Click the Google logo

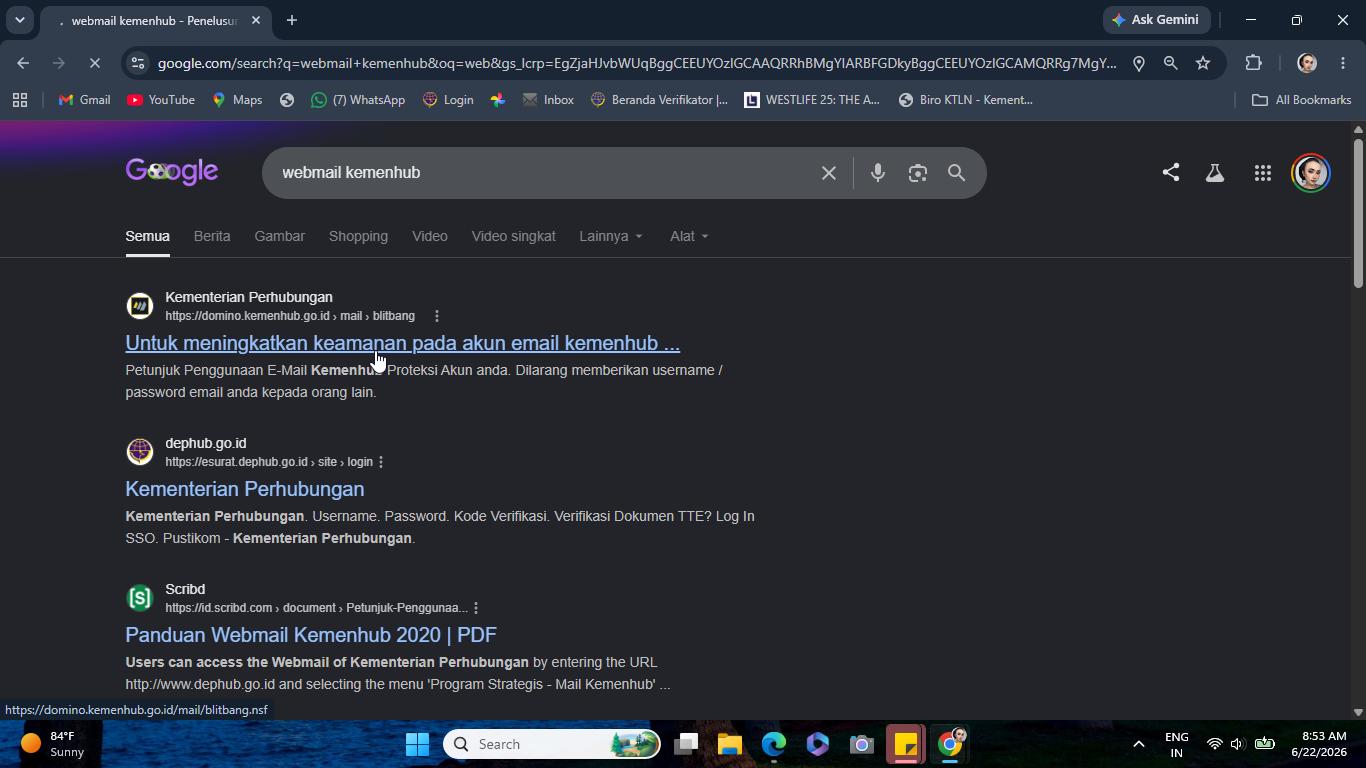click(x=172, y=172)
